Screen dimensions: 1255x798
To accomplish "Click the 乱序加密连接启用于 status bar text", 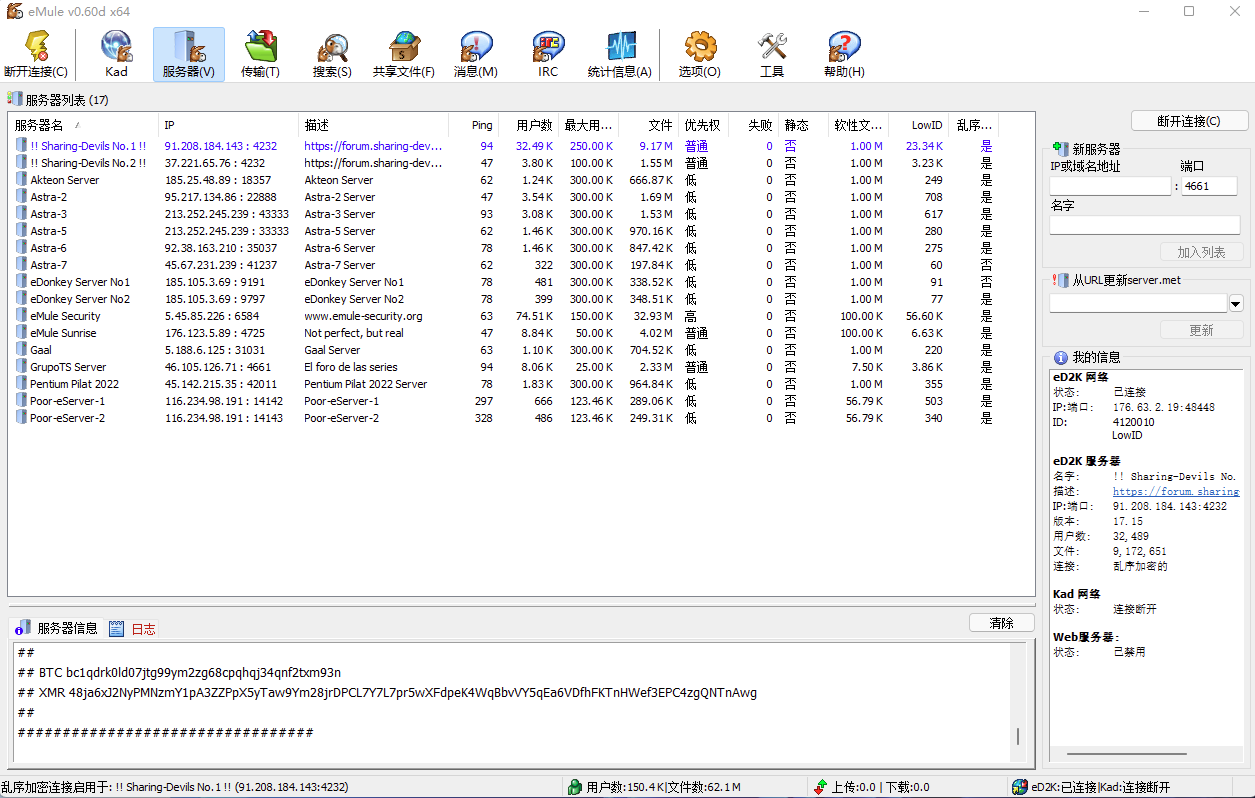I will (175, 787).
